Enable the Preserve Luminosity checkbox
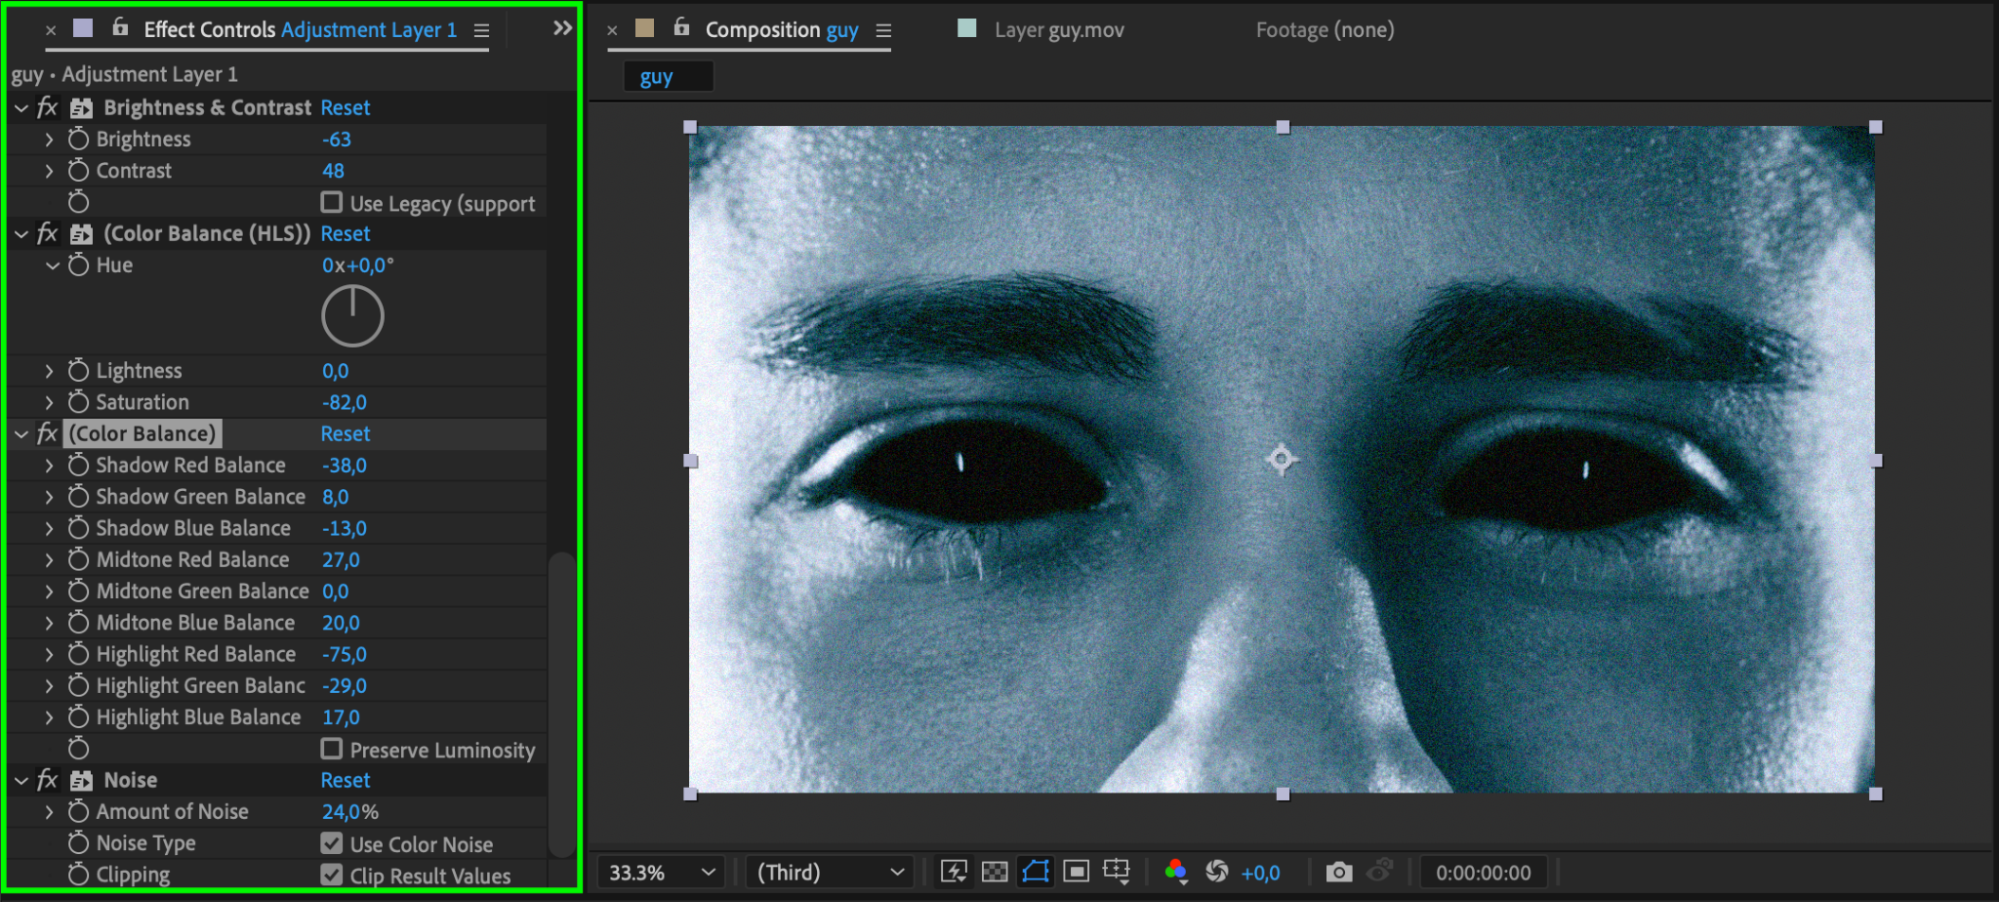The image size is (1999, 902). [332, 749]
